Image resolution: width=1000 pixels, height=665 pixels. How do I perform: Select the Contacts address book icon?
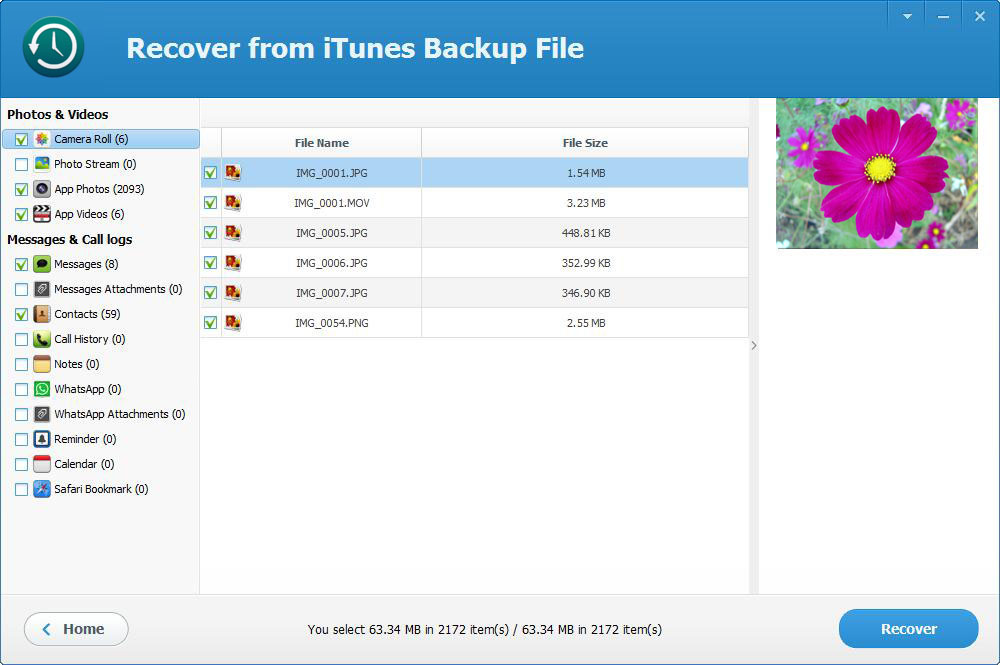click(42, 314)
